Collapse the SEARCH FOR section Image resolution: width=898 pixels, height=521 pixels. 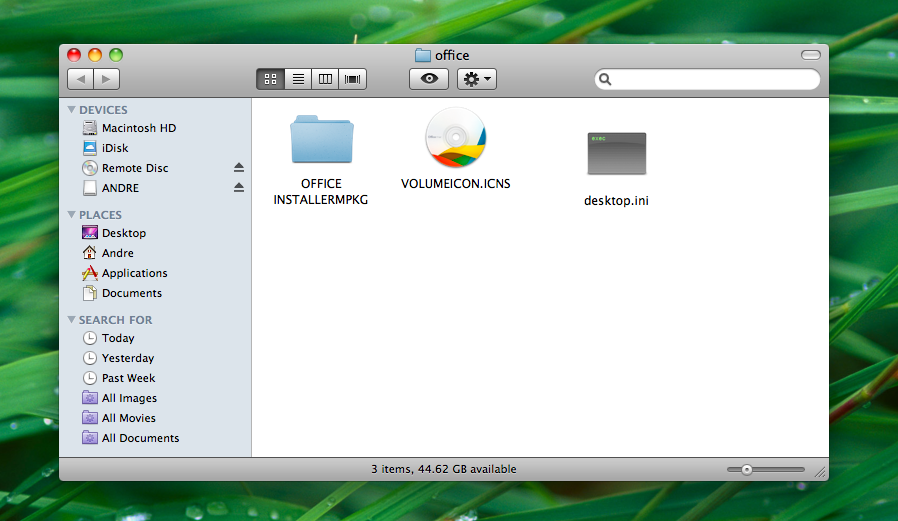[x=71, y=319]
